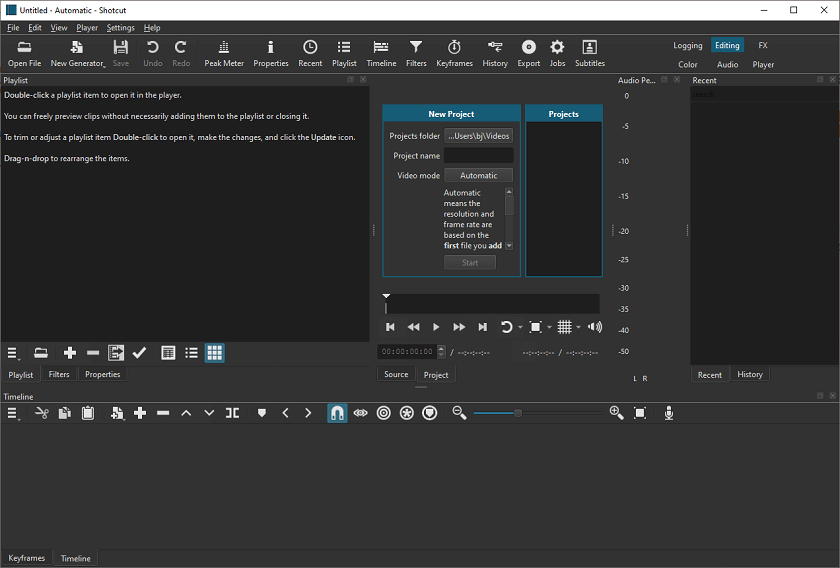
Task: Click the timeline Overwrite down-arrow icon
Action: point(209,413)
